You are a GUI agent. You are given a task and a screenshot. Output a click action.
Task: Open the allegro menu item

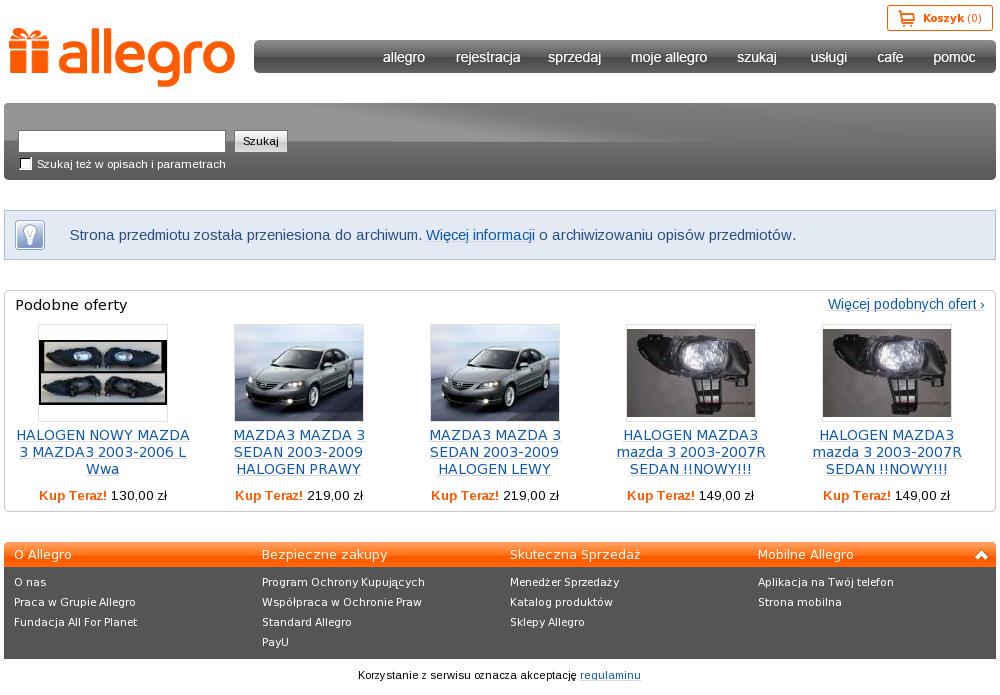tap(404, 57)
